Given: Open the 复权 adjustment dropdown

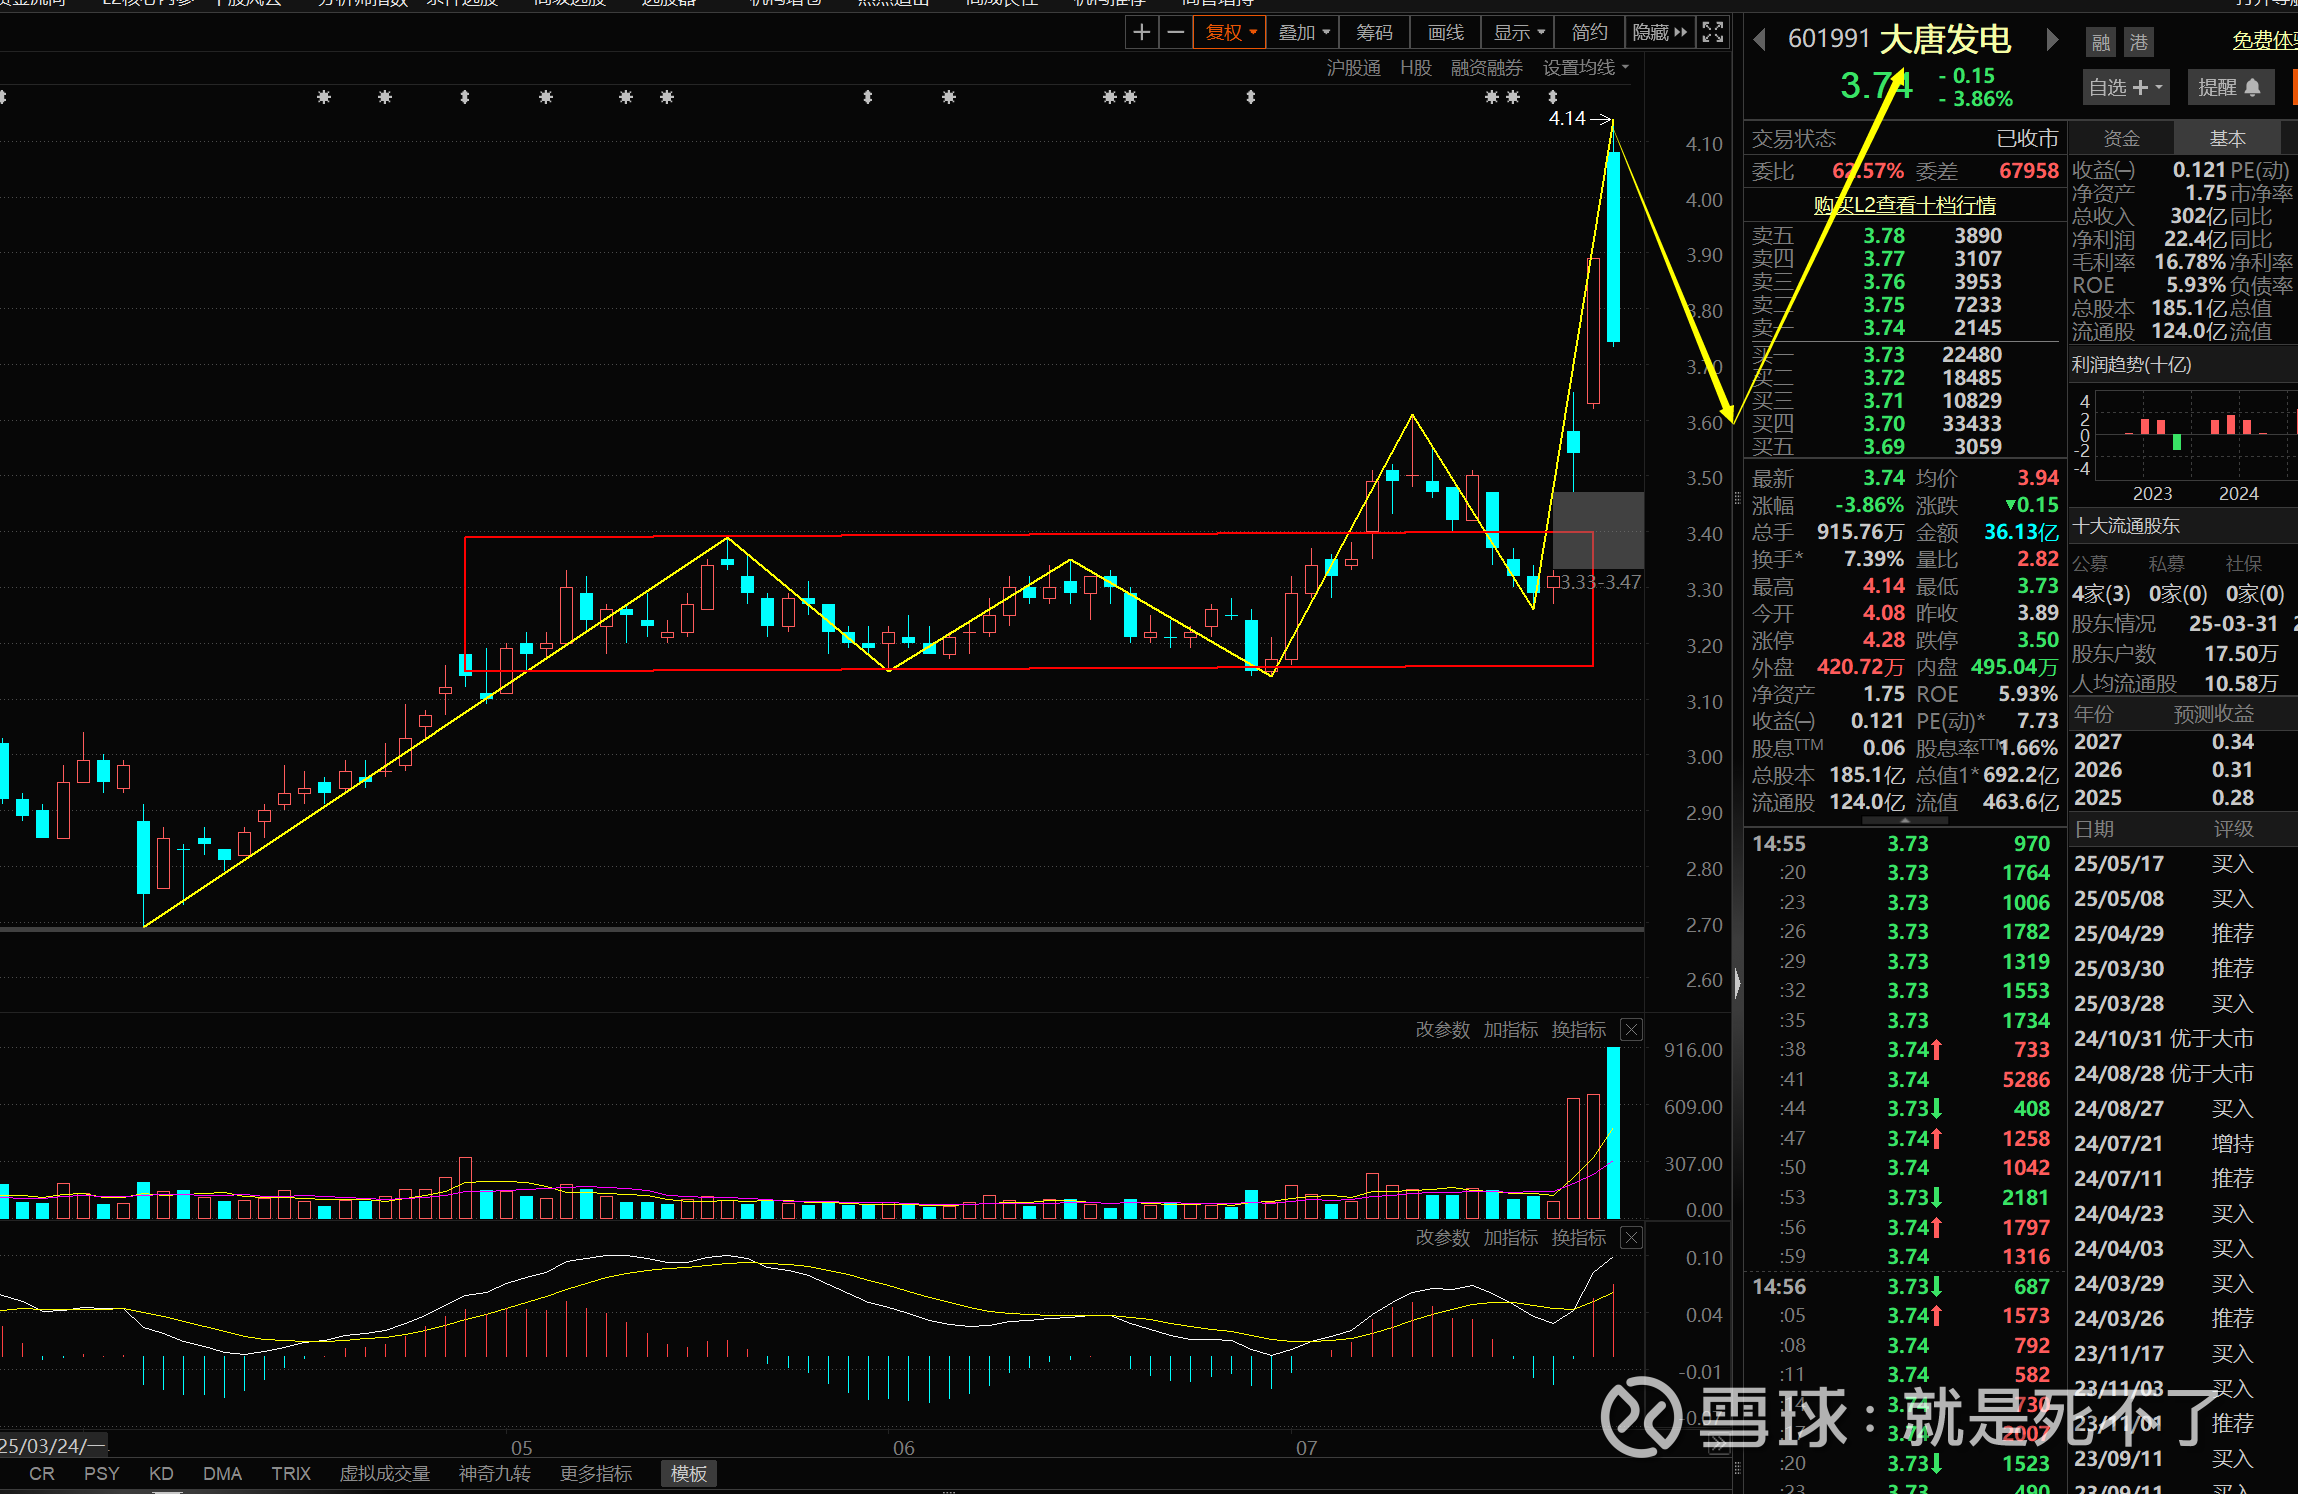Looking at the screenshot, I should tap(1230, 32).
